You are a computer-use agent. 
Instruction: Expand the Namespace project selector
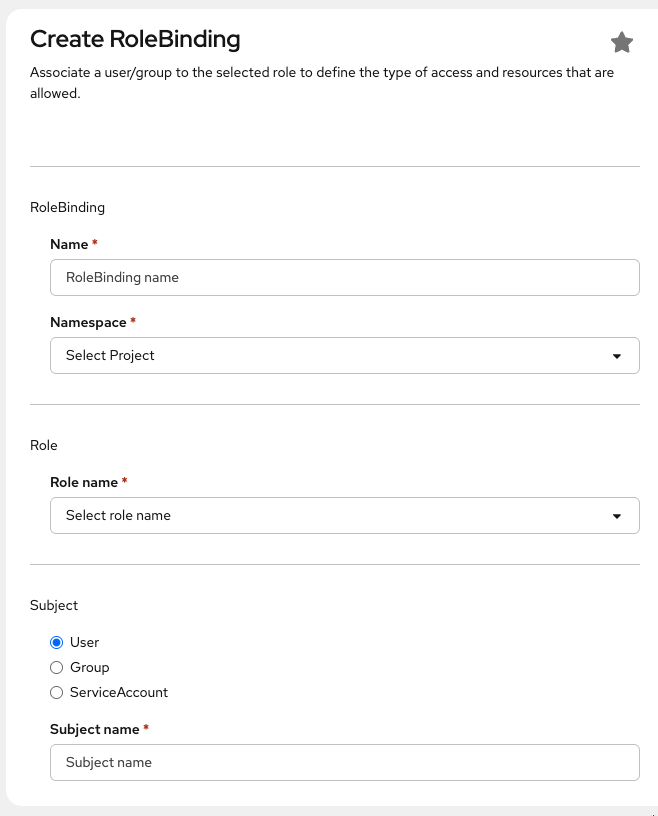coord(345,355)
